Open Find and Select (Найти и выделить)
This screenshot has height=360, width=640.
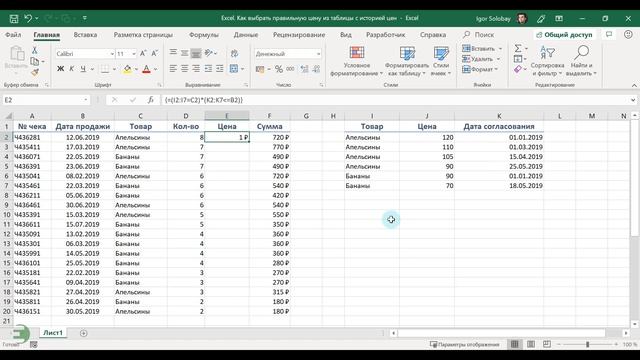581,61
